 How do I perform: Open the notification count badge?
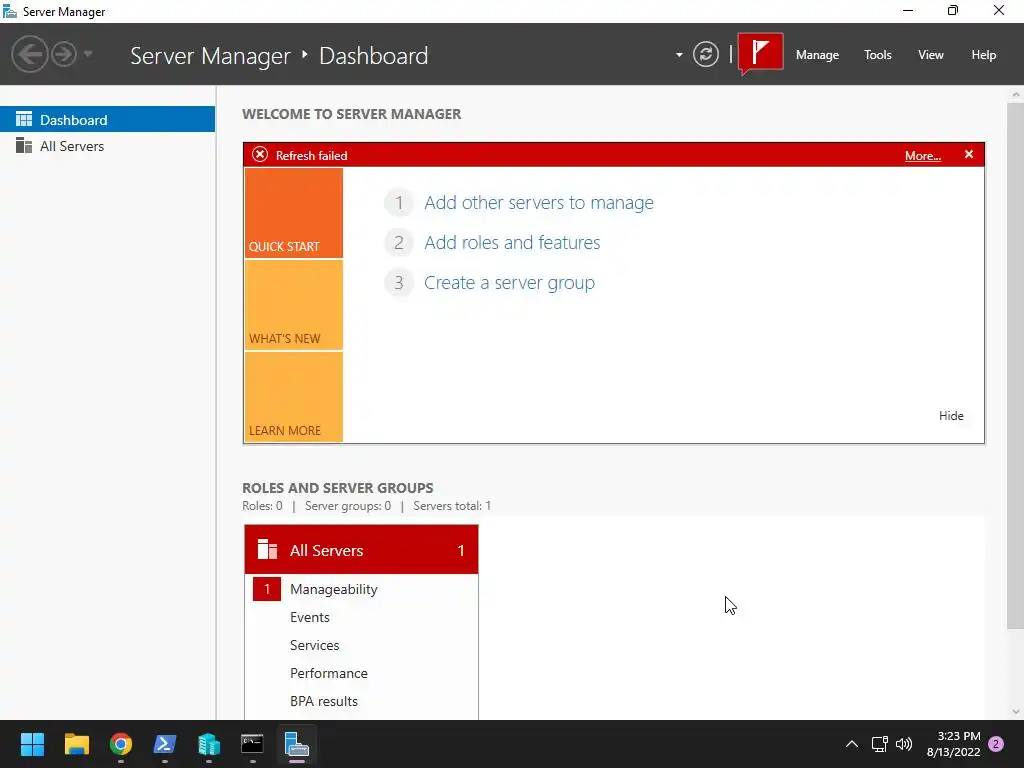coord(996,744)
